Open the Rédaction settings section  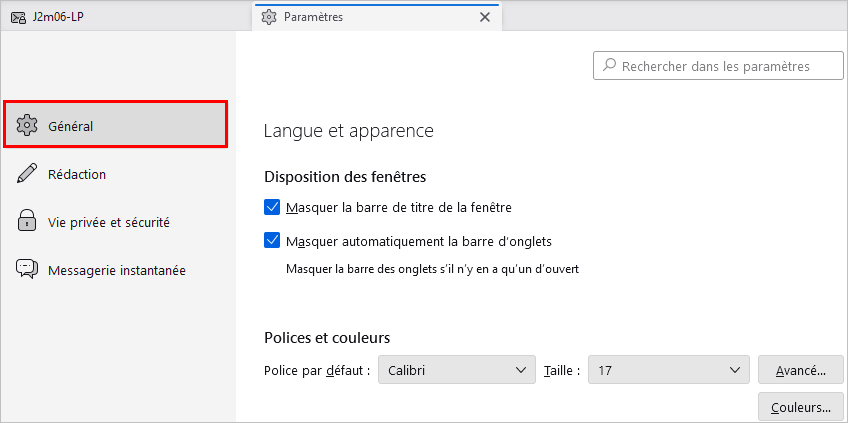(77, 174)
